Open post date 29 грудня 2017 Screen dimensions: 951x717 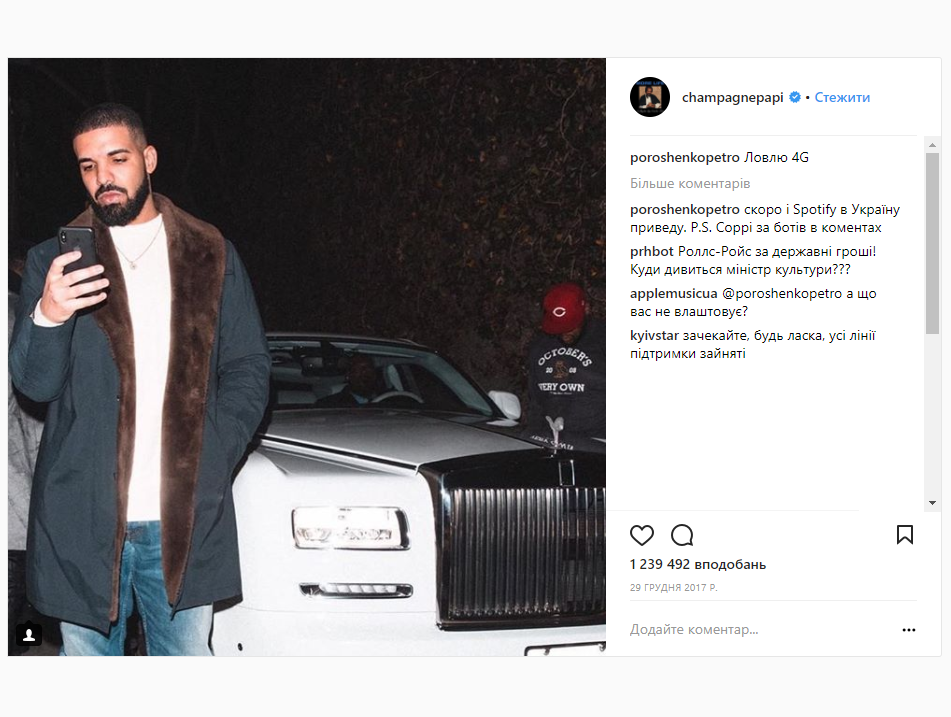point(673,587)
